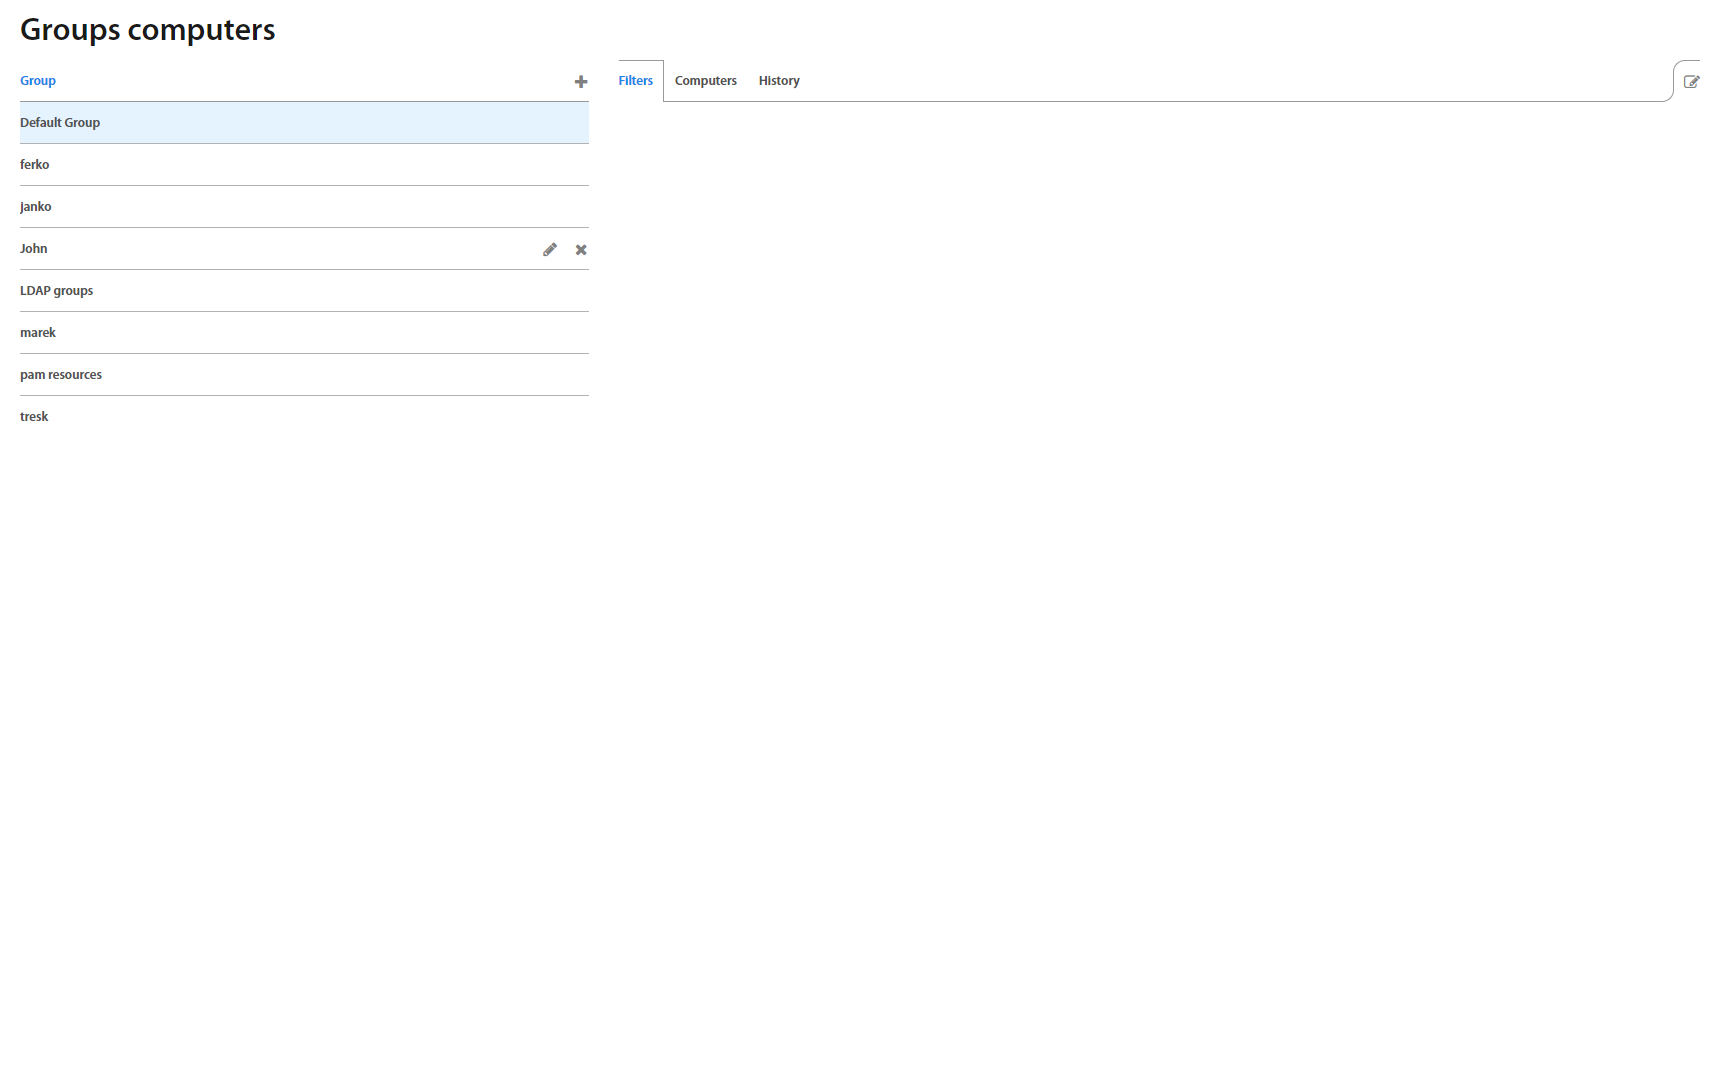Add a new computer group
The image size is (1720, 1080).
coord(580,82)
